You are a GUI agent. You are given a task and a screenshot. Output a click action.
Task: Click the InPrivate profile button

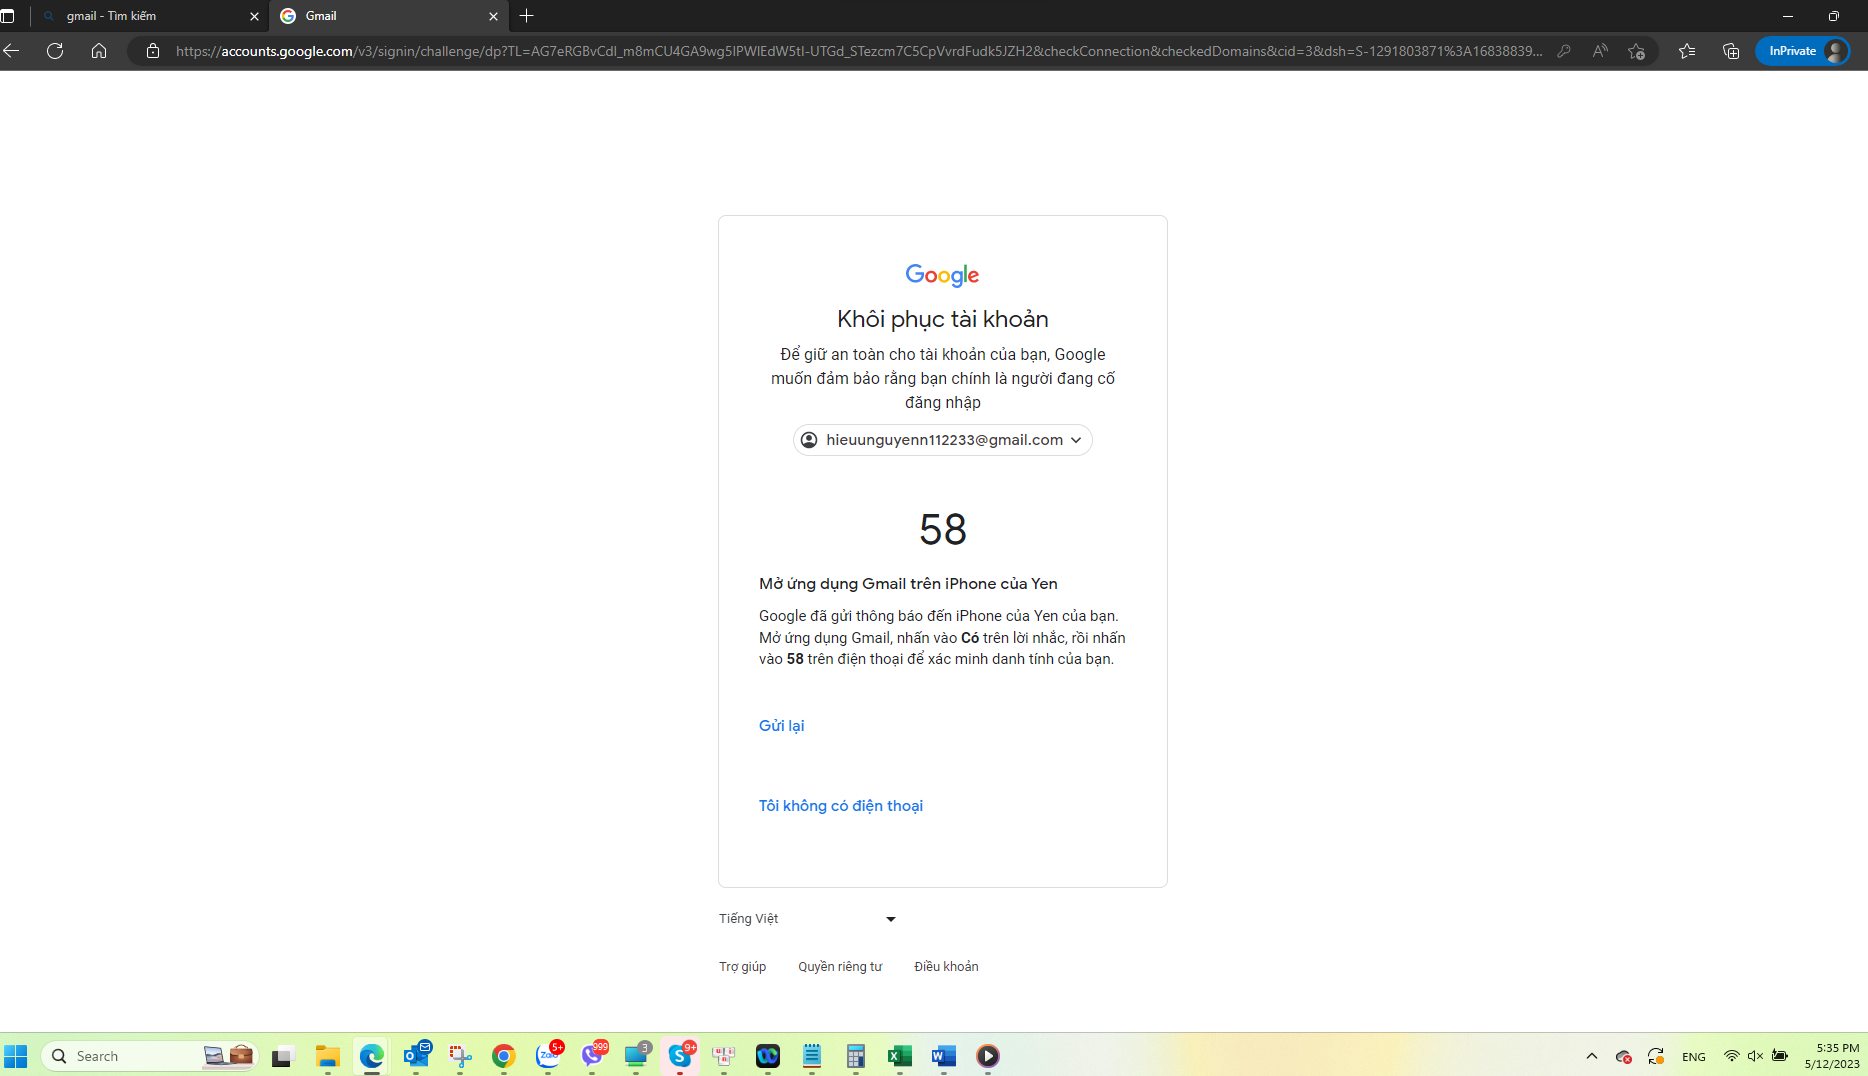[1803, 51]
